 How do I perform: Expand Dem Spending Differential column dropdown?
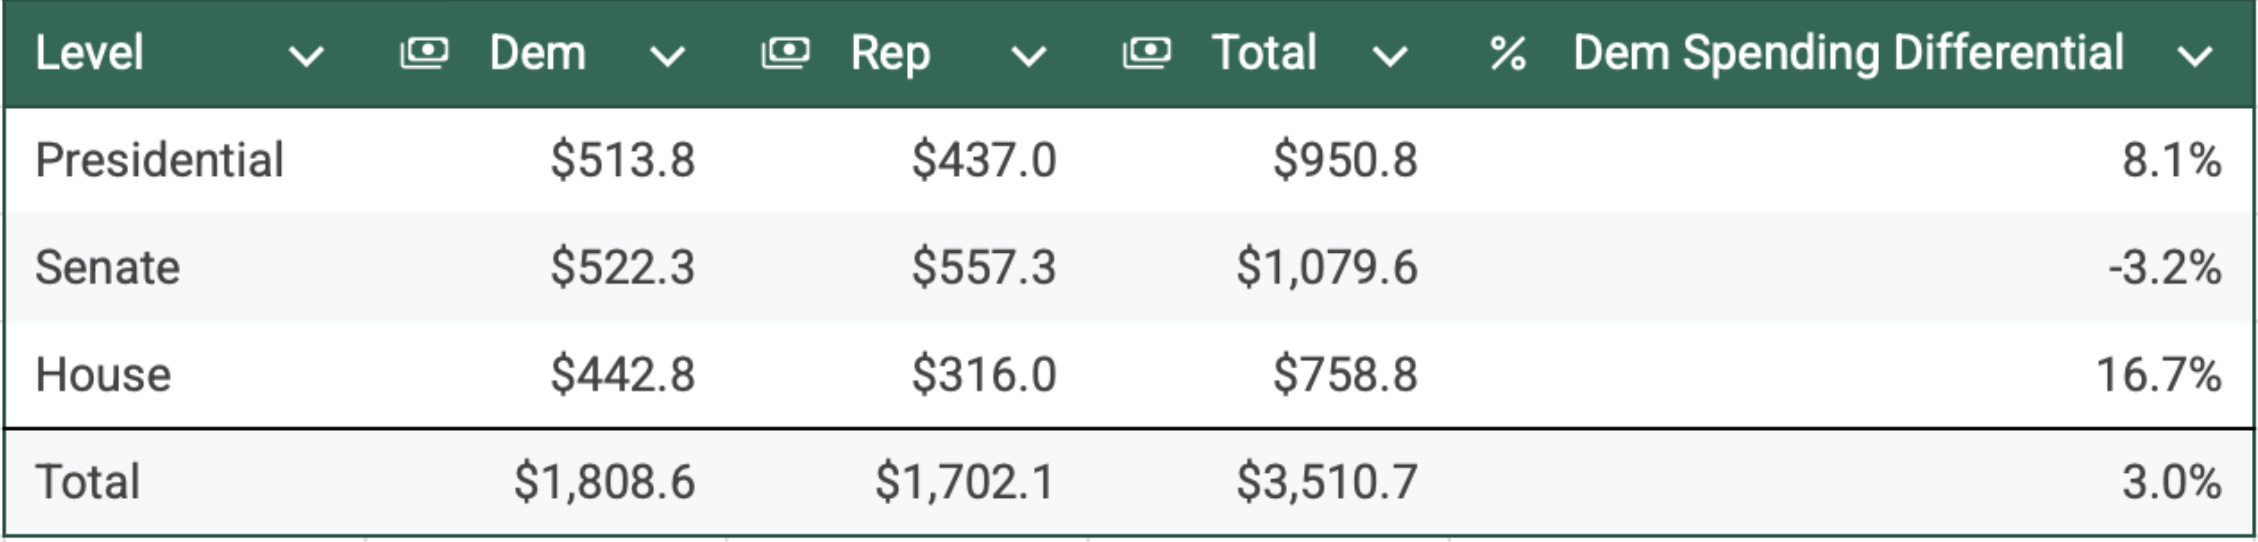[x=2194, y=57]
